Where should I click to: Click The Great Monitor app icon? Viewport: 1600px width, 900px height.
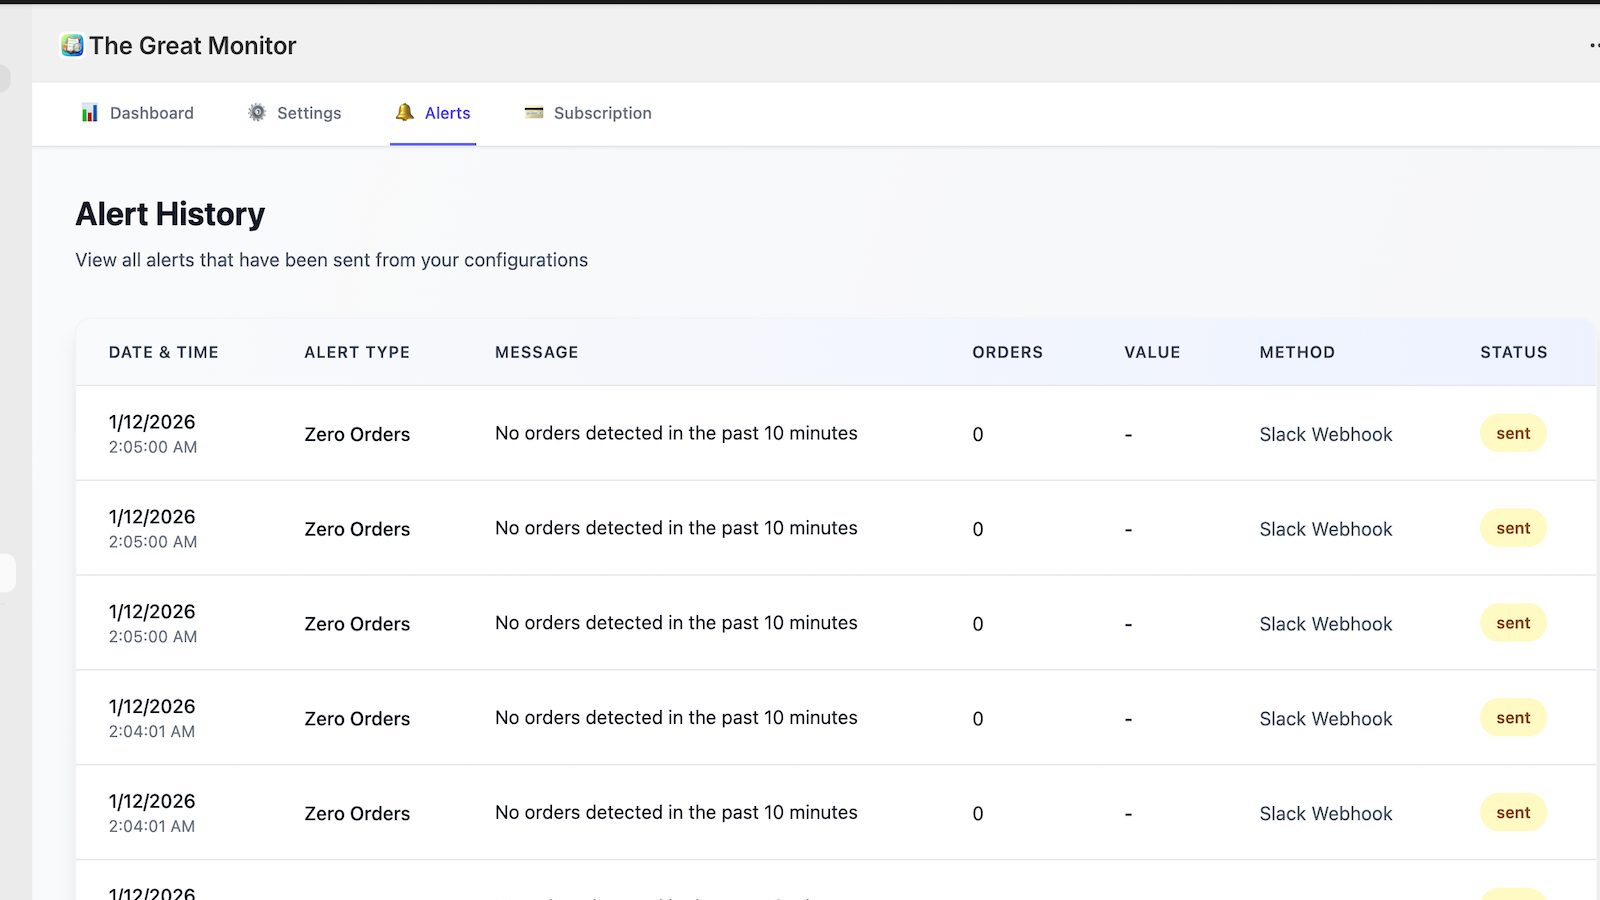point(71,45)
